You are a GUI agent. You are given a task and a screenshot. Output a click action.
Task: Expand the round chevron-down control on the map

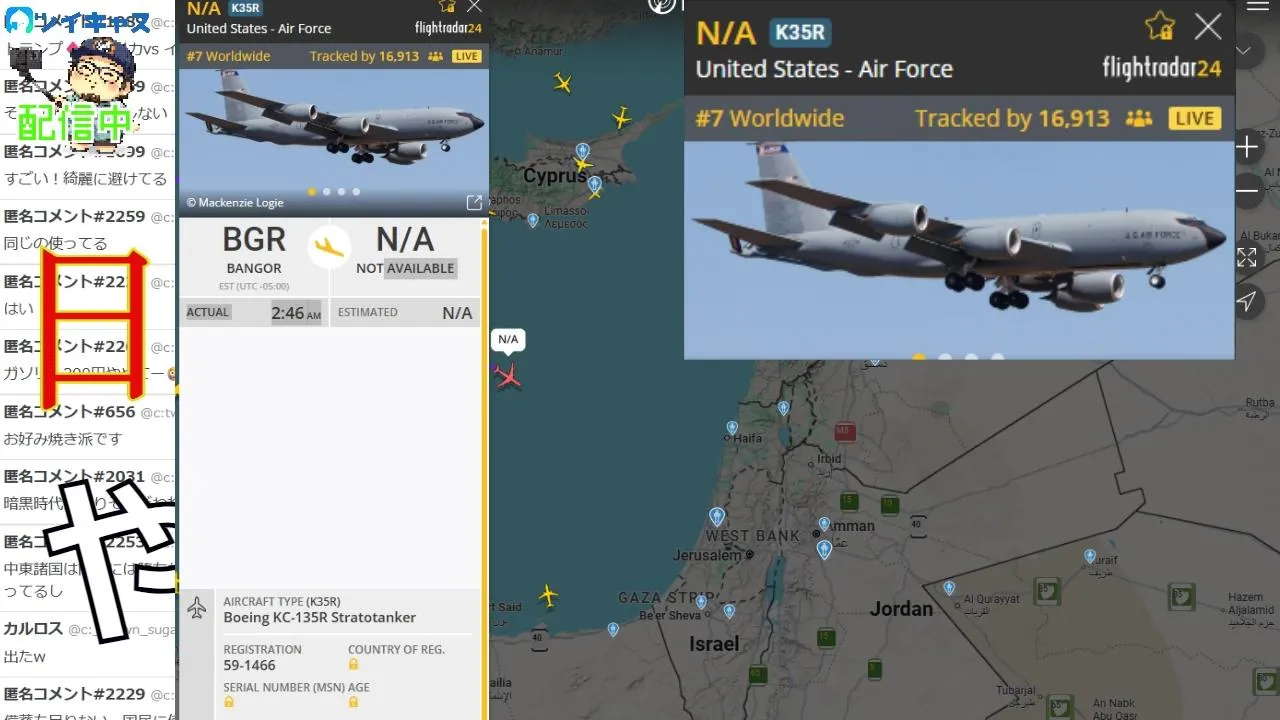click(1244, 50)
